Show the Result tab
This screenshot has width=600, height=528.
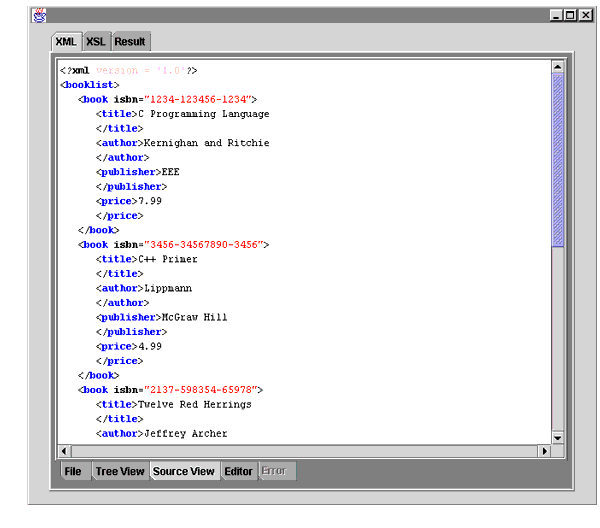(x=130, y=41)
